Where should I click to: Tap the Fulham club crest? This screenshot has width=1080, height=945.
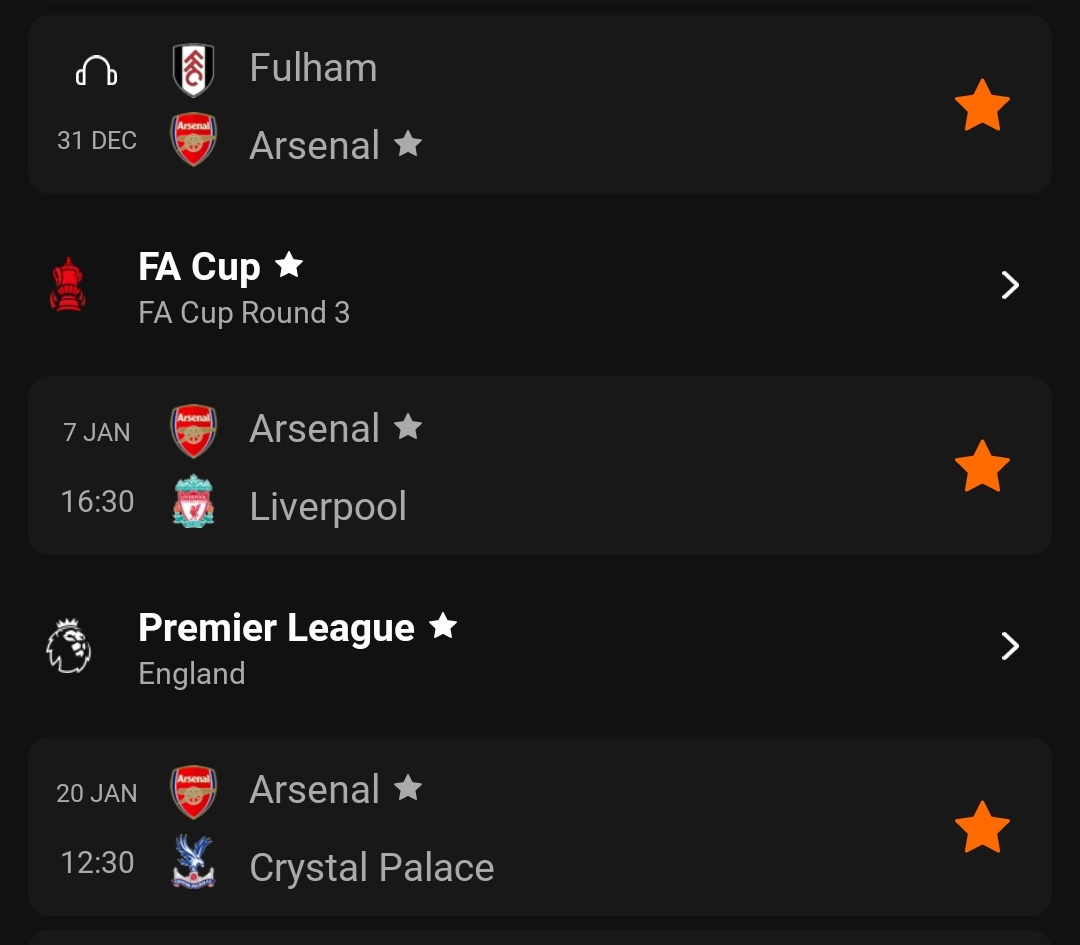coord(193,70)
